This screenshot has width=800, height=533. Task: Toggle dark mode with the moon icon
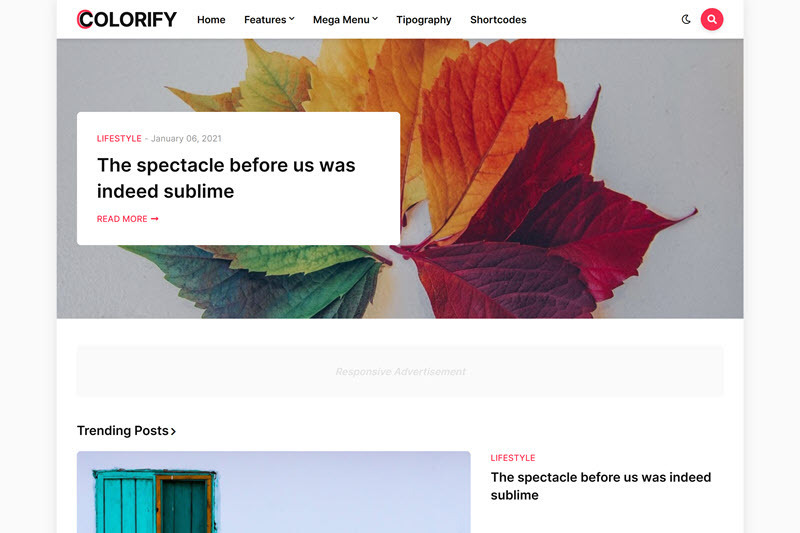[x=686, y=19]
